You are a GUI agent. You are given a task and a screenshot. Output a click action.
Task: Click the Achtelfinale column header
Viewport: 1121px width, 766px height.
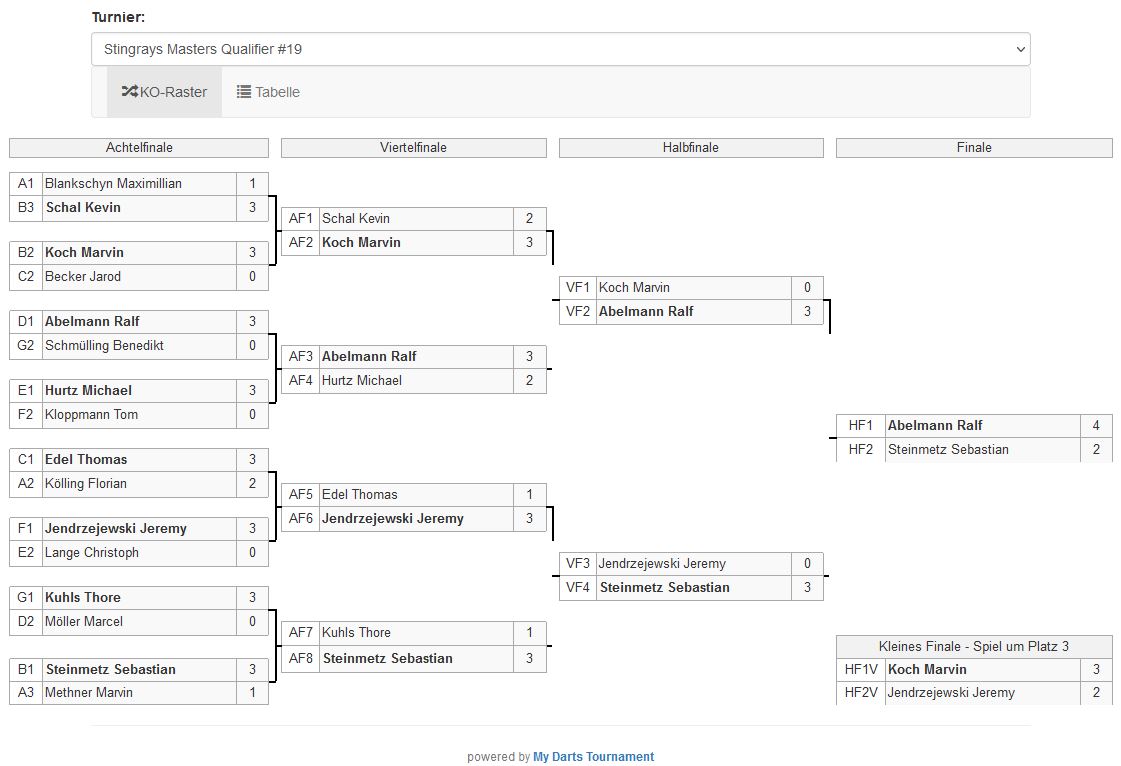click(x=139, y=148)
